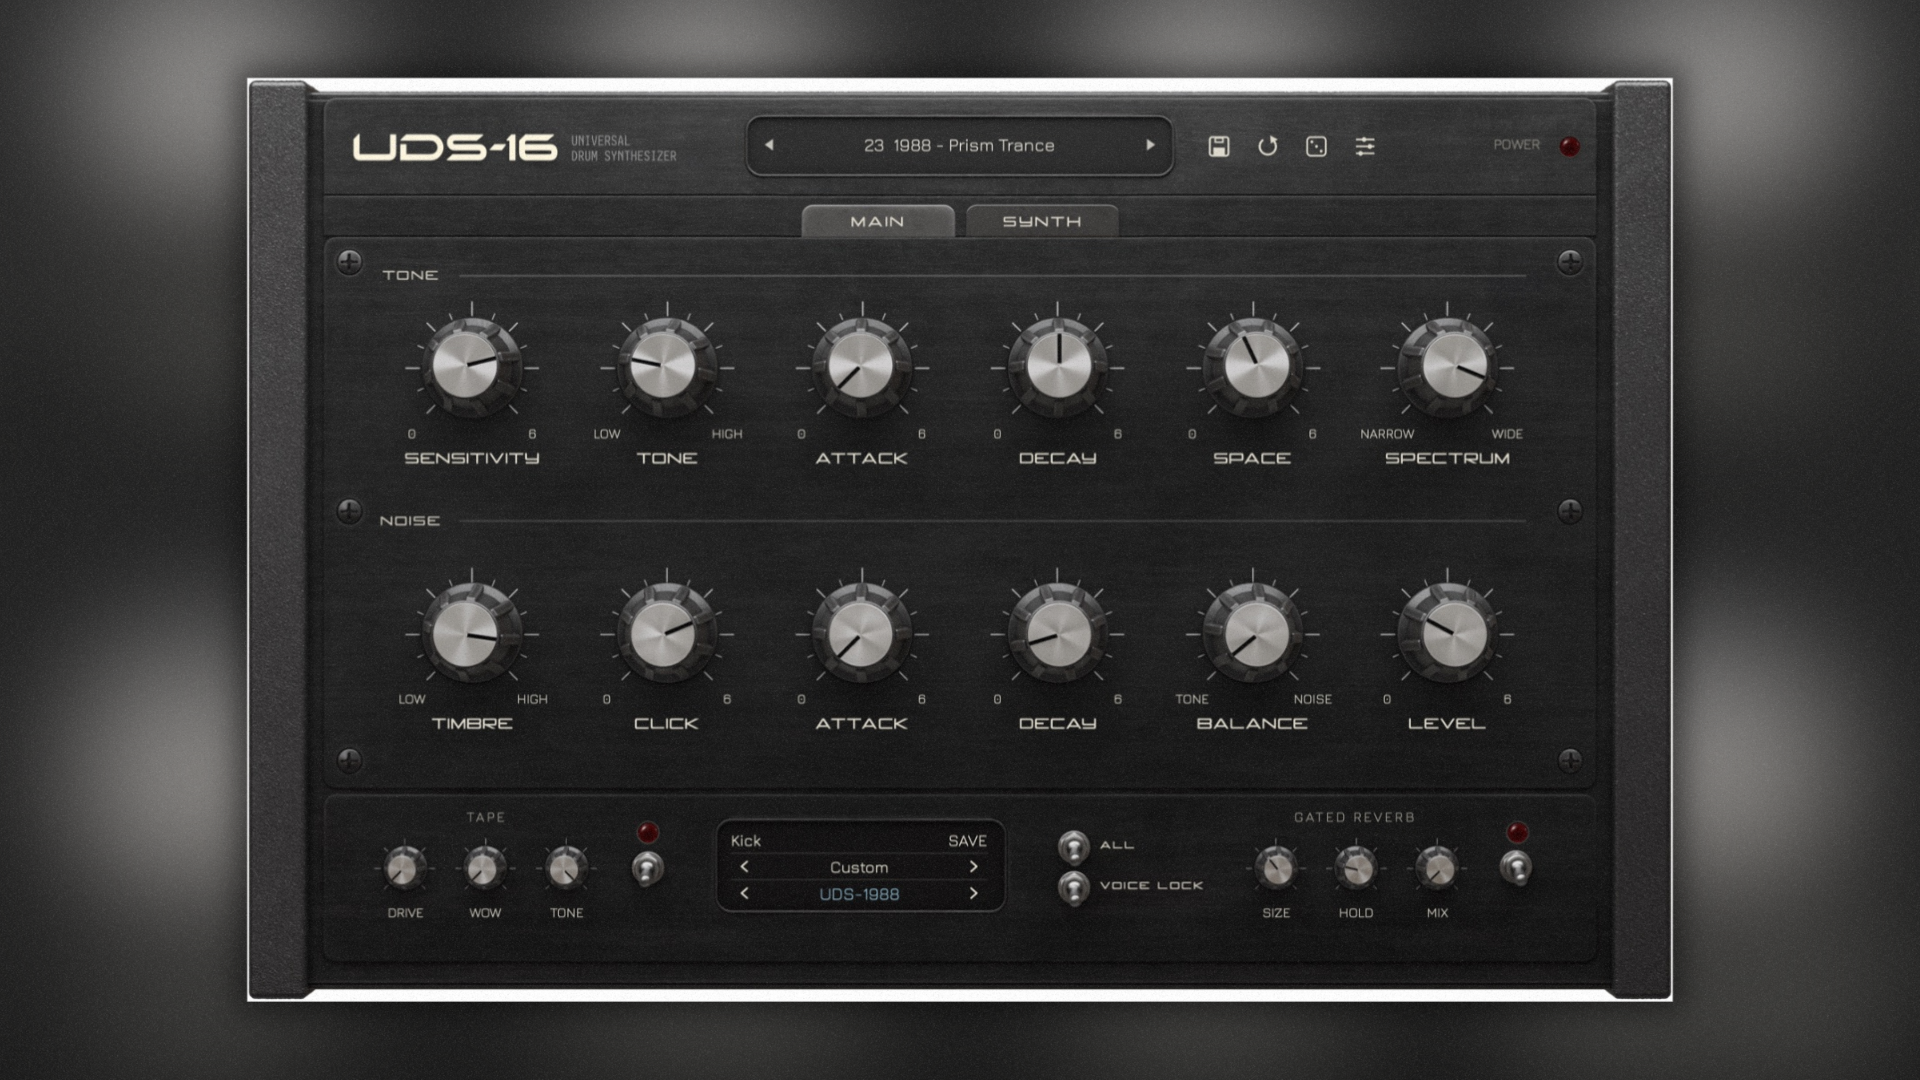Switch to the MAIN tab
Screen dimensions: 1920x1080
point(877,221)
